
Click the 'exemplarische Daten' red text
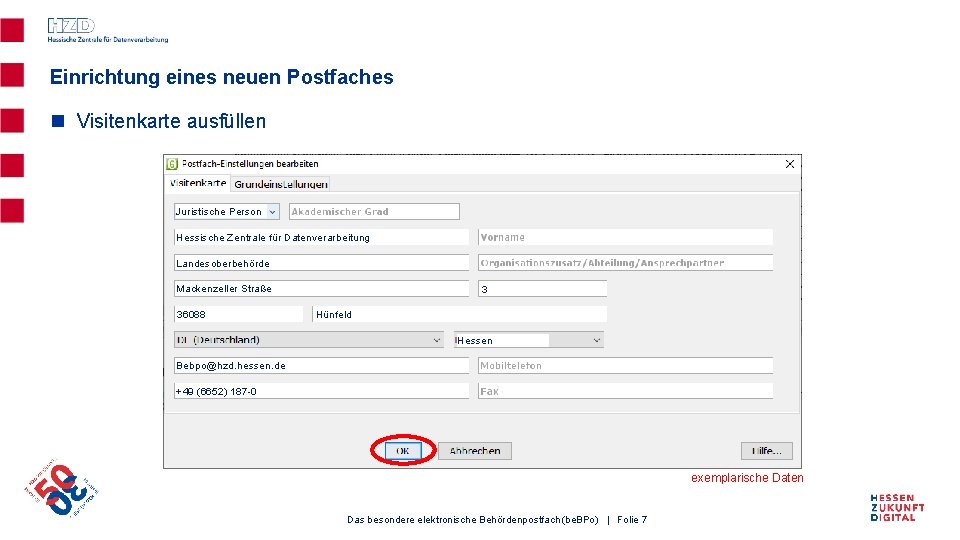click(x=747, y=478)
